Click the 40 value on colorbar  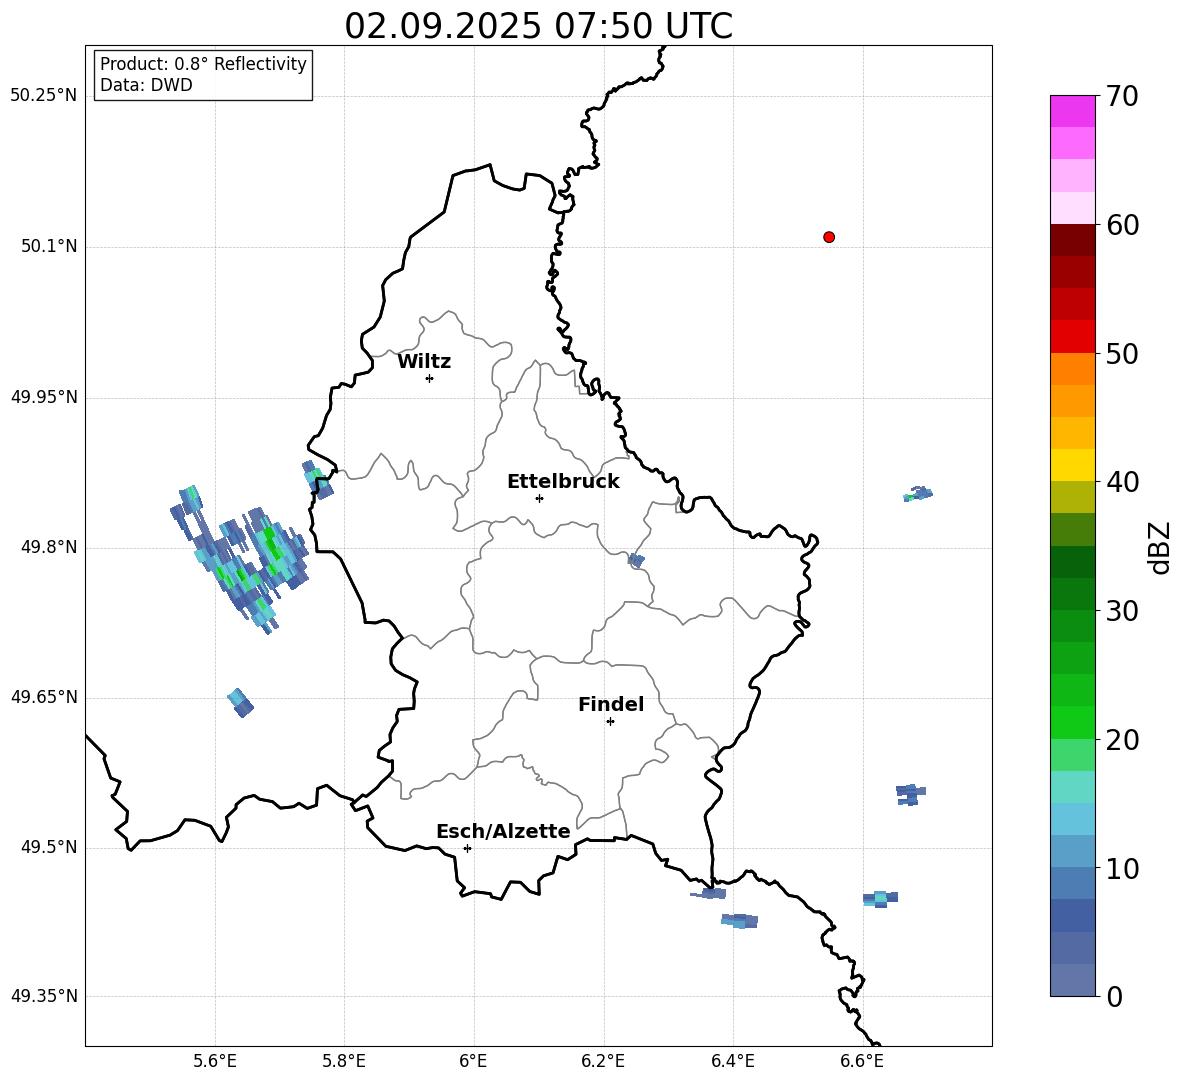1122,482
